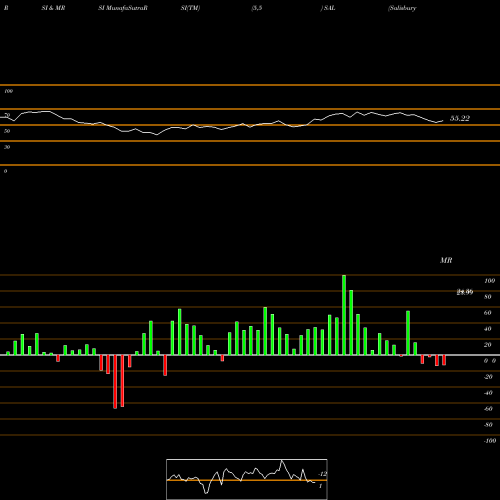Click the -12 value in mini chart
The width and height of the screenshot is (500, 500).
point(323,474)
